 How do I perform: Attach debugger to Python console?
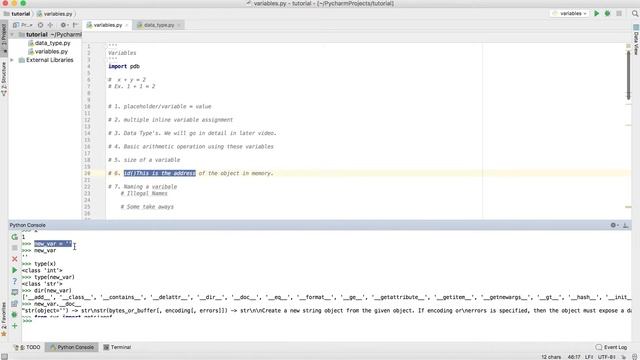point(15,315)
